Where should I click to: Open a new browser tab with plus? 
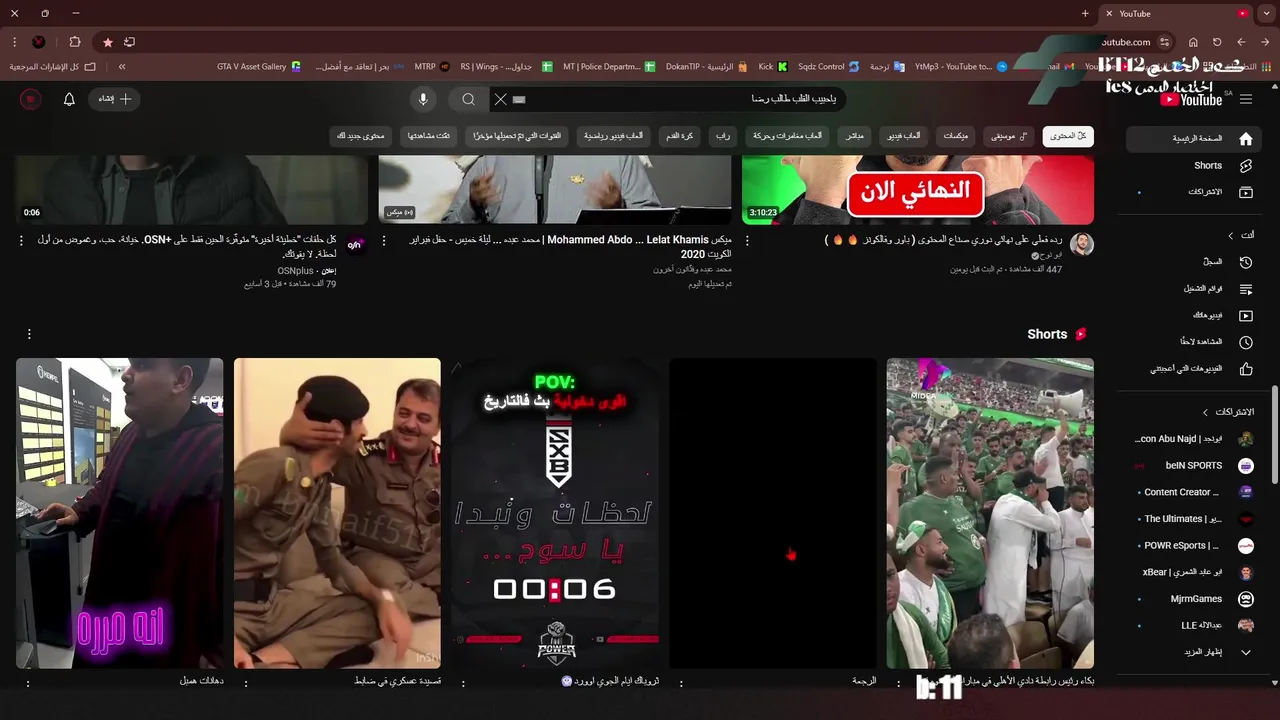point(1085,14)
